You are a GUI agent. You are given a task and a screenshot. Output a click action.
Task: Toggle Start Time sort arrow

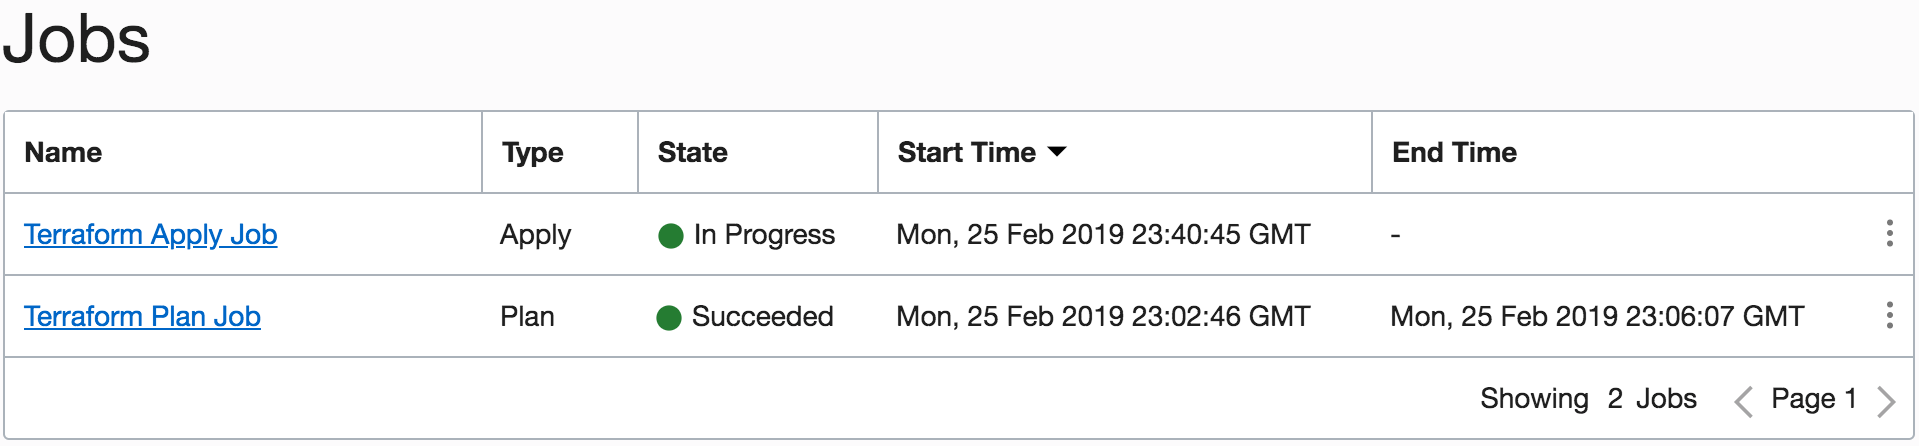tap(1057, 152)
